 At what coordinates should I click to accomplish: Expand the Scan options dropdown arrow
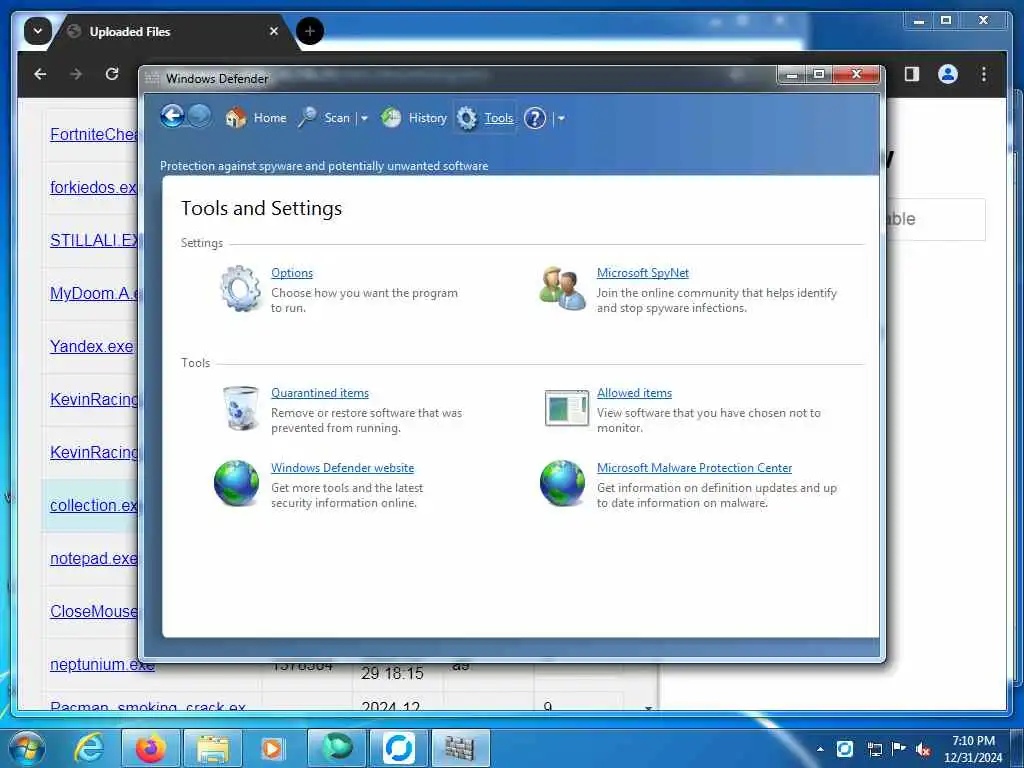pos(364,118)
